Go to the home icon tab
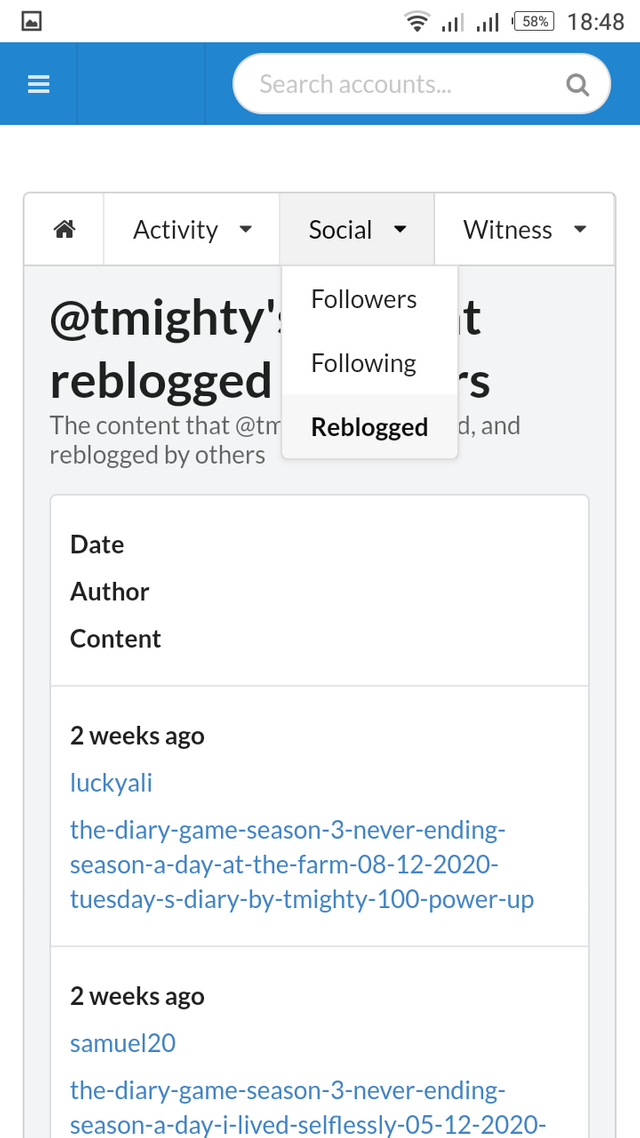The image size is (640, 1138). pos(64,230)
